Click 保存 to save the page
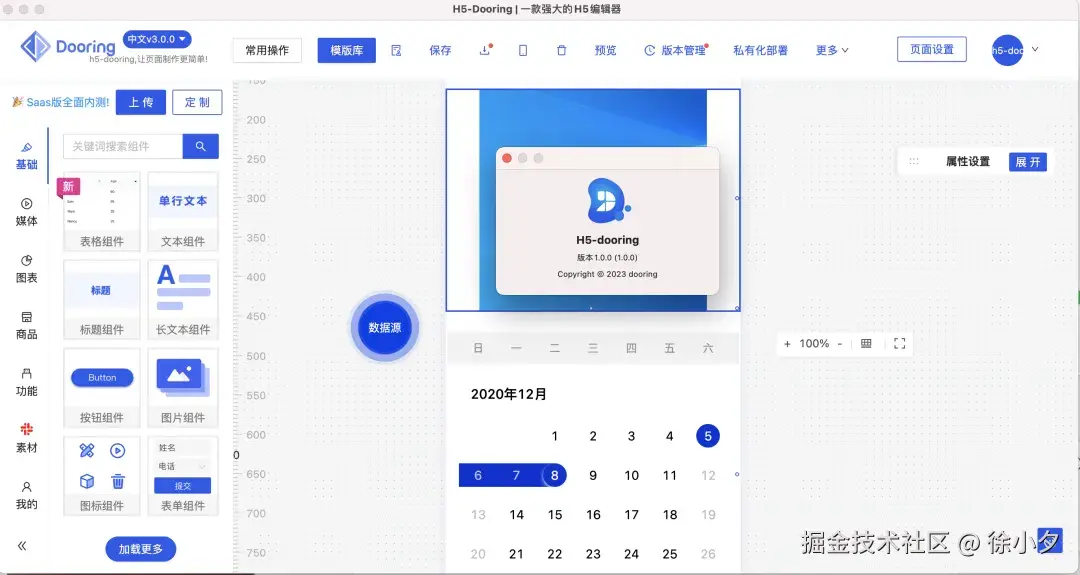Image resolution: width=1080 pixels, height=575 pixels. (440, 50)
